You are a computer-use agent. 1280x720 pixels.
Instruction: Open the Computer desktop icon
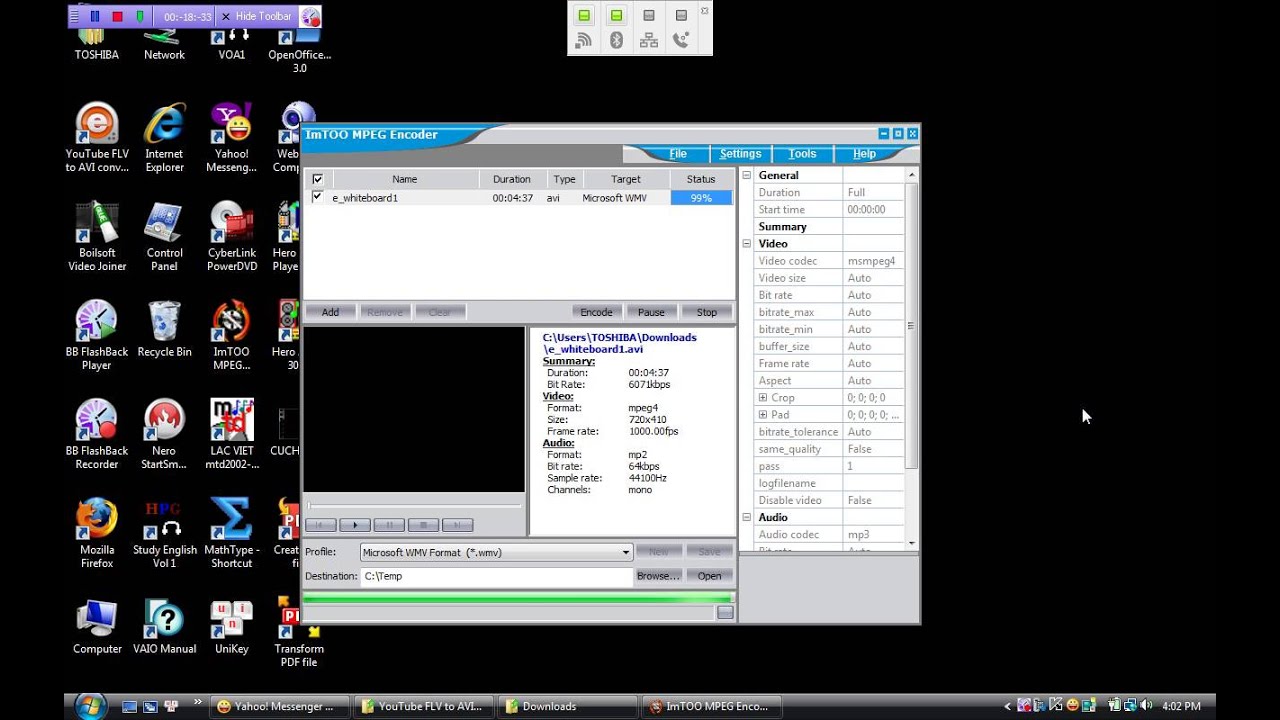[97, 627]
